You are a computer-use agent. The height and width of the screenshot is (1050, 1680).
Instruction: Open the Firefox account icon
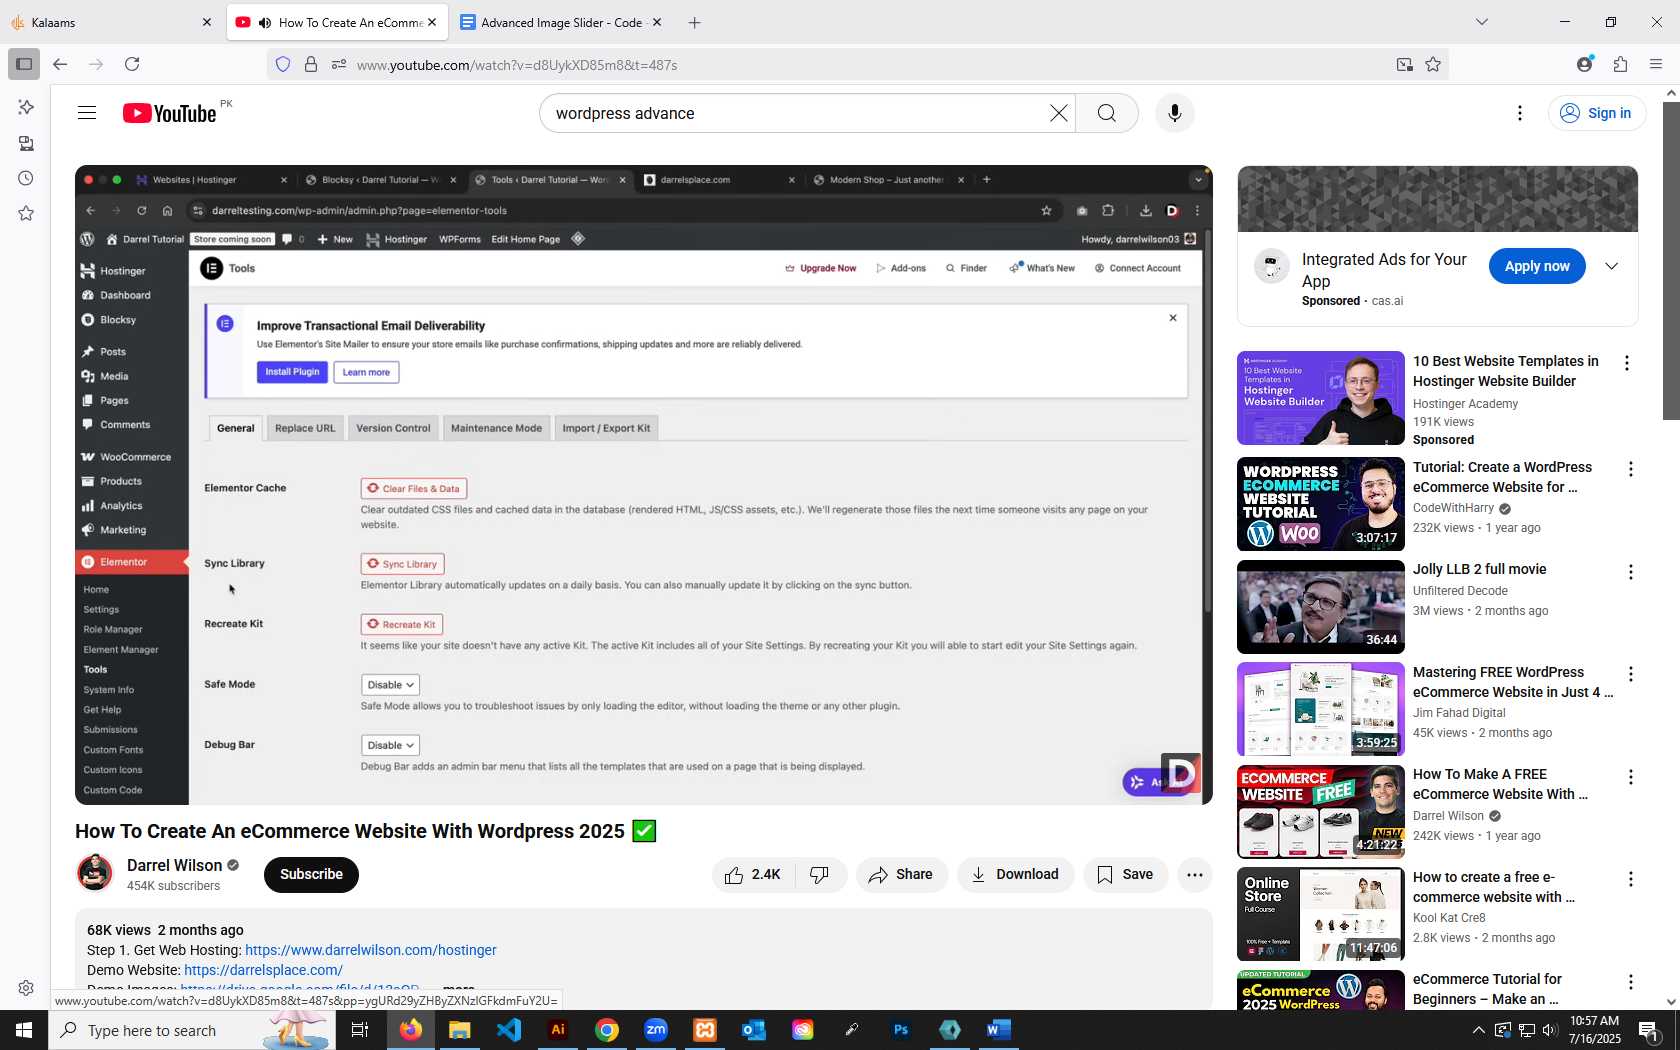coord(1584,64)
